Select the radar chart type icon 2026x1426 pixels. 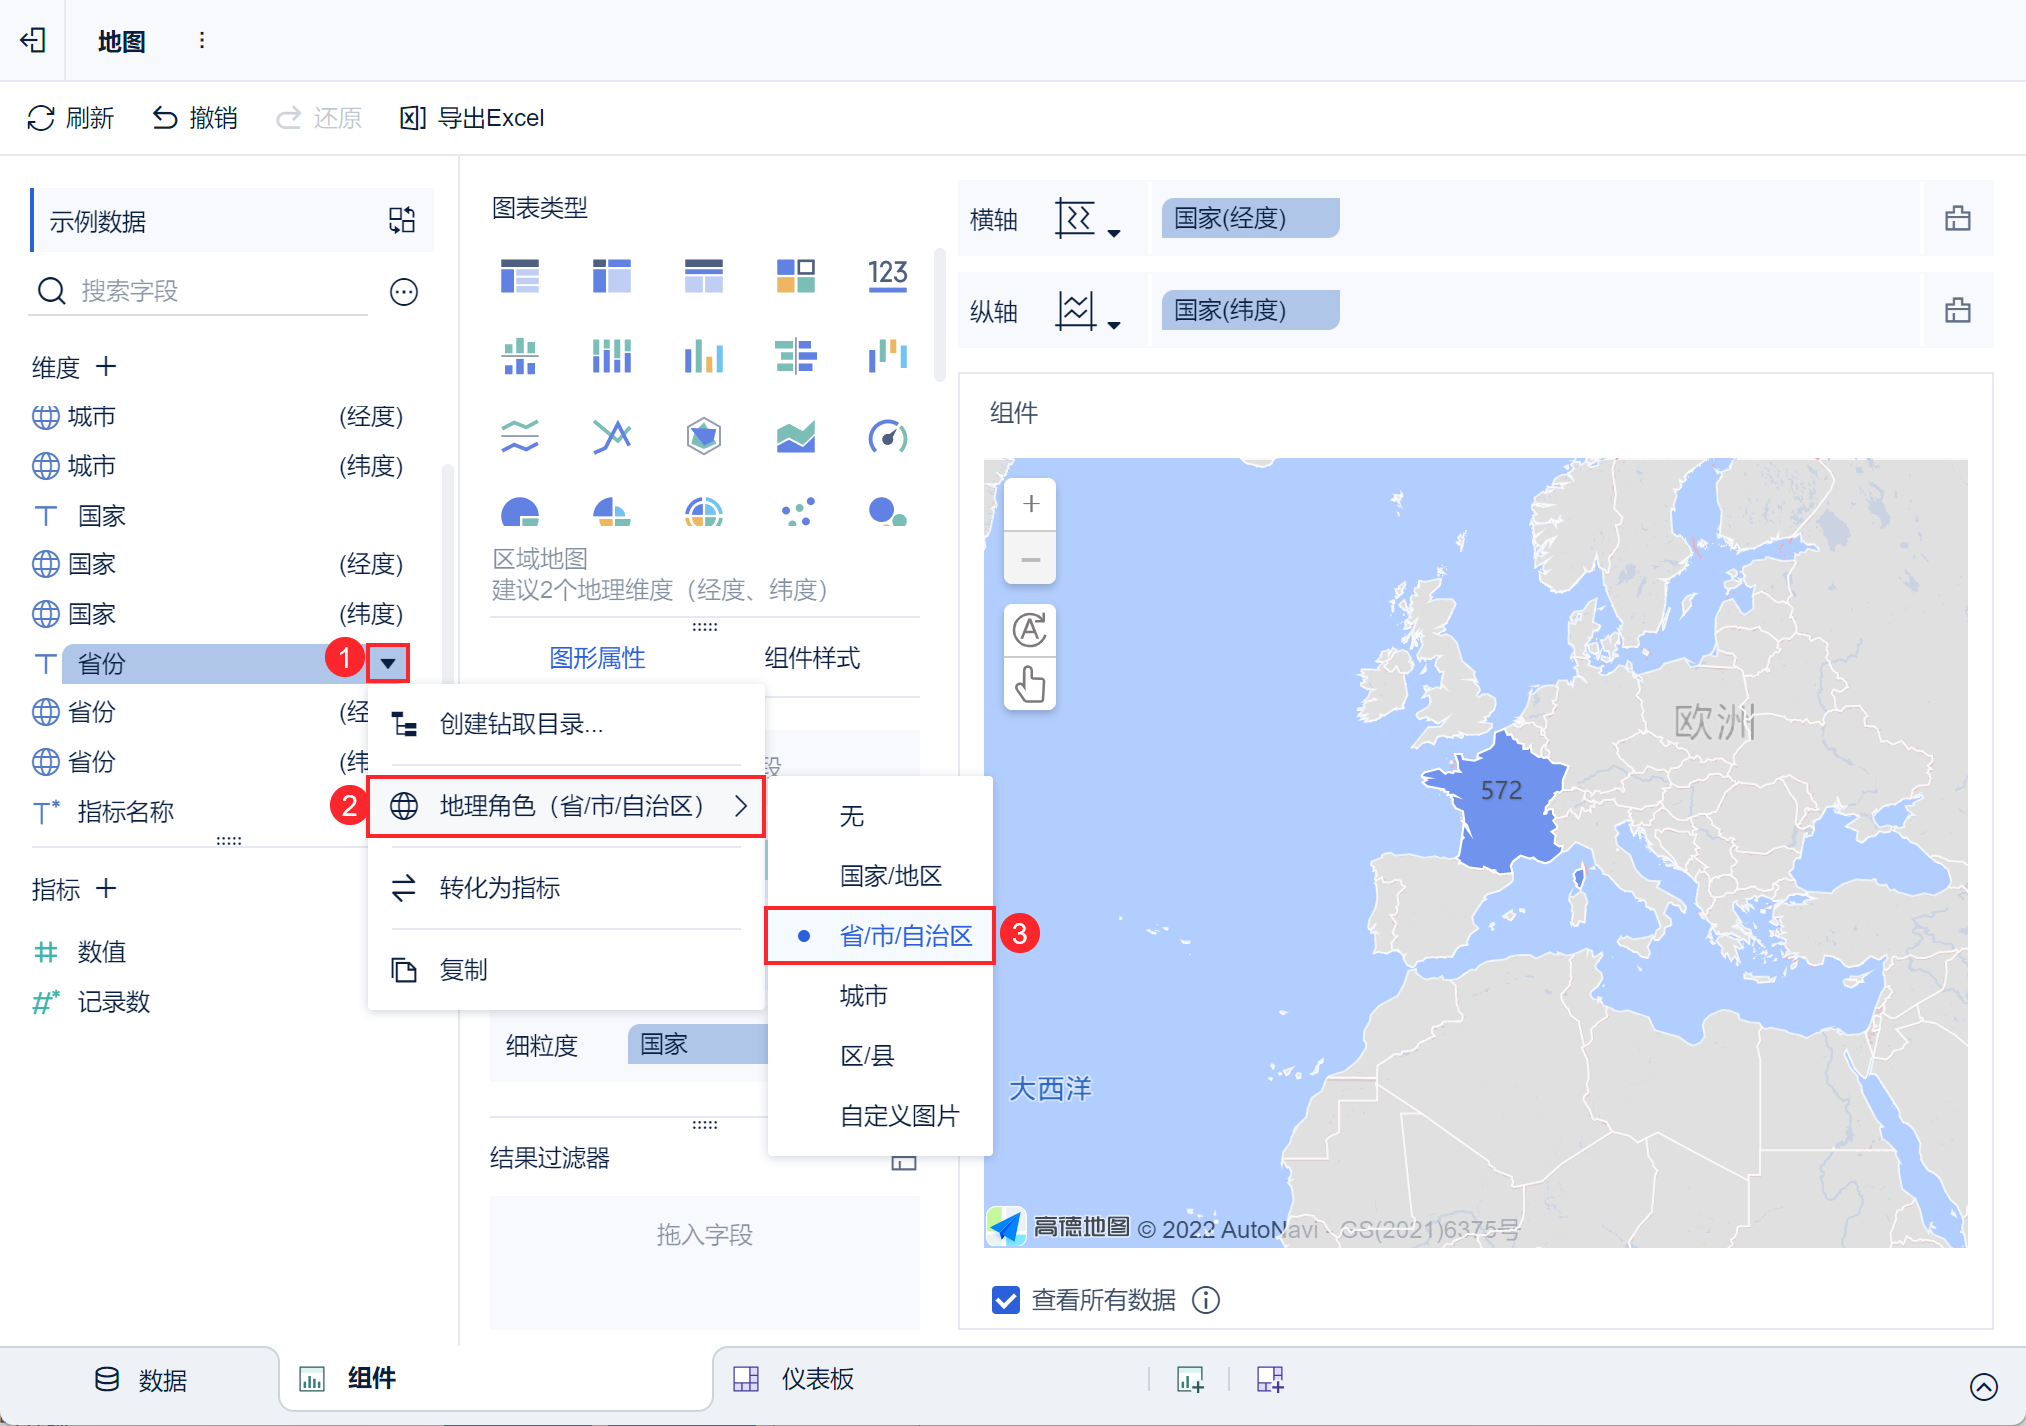703,437
